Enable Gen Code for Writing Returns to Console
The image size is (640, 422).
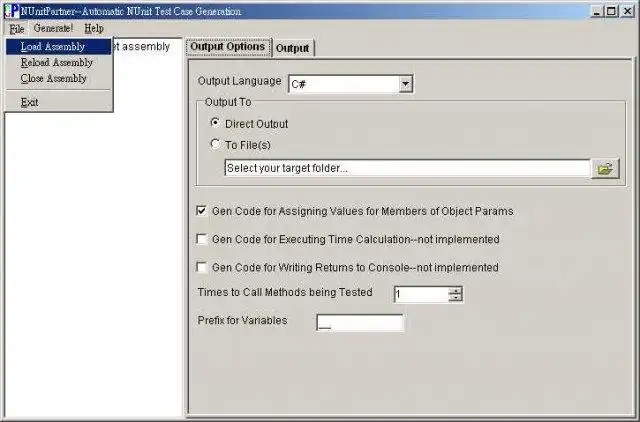point(201,267)
